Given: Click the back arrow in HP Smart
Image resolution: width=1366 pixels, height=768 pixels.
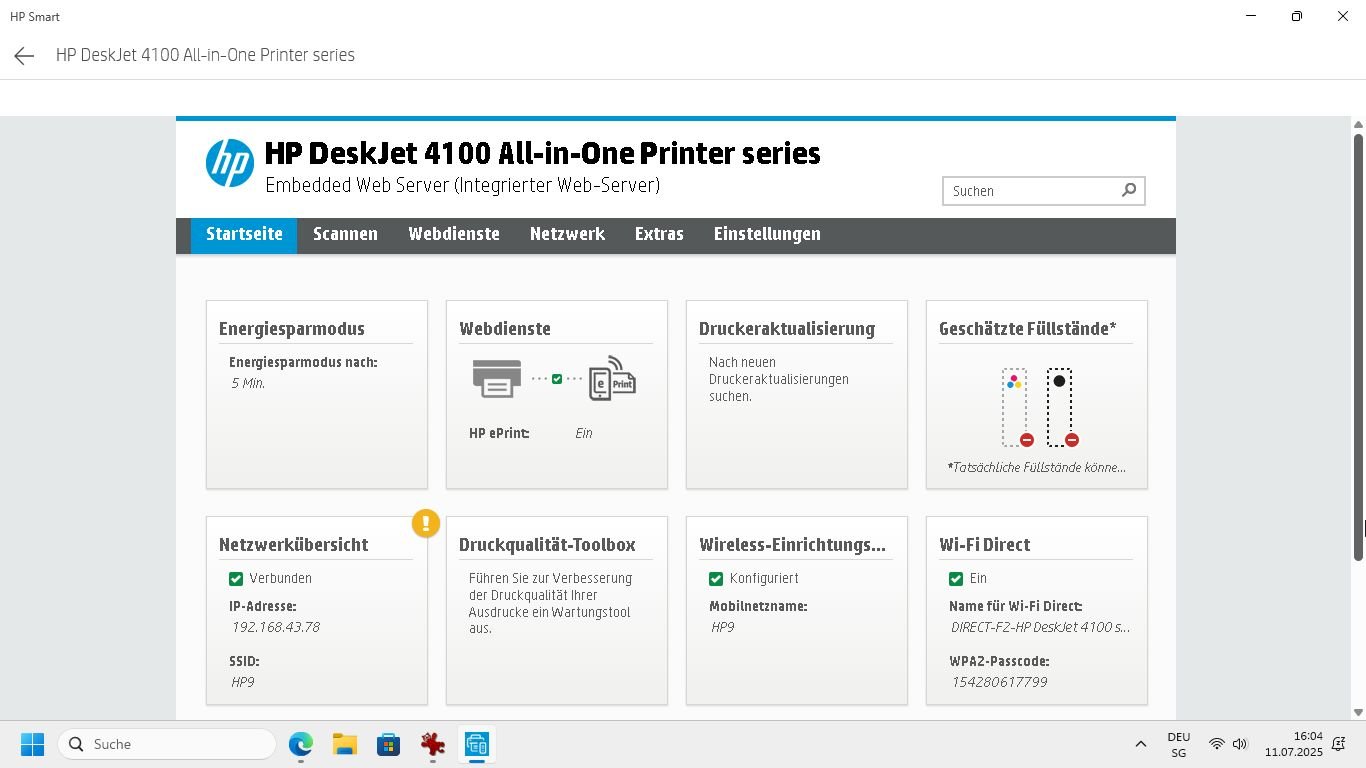Looking at the screenshot, I should tap(24, 56).
